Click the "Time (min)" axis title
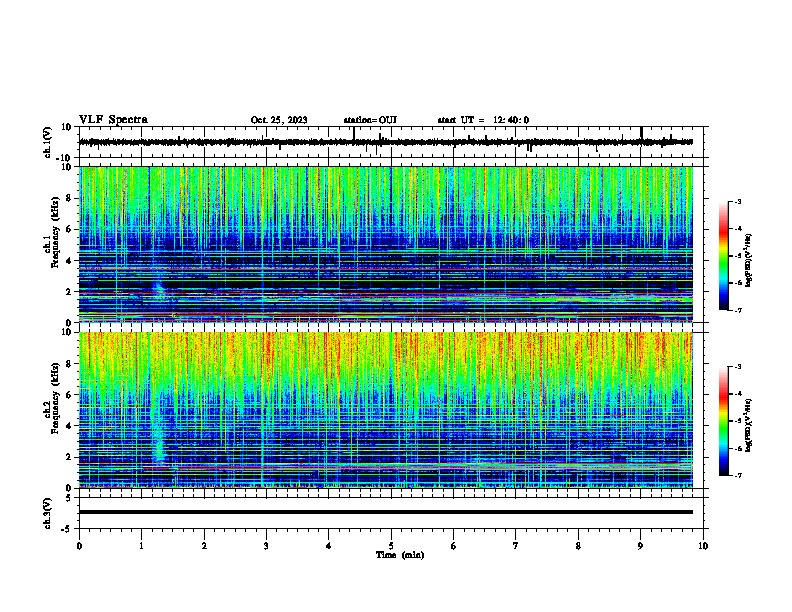 pyautogui.click(x=400, y=555)
